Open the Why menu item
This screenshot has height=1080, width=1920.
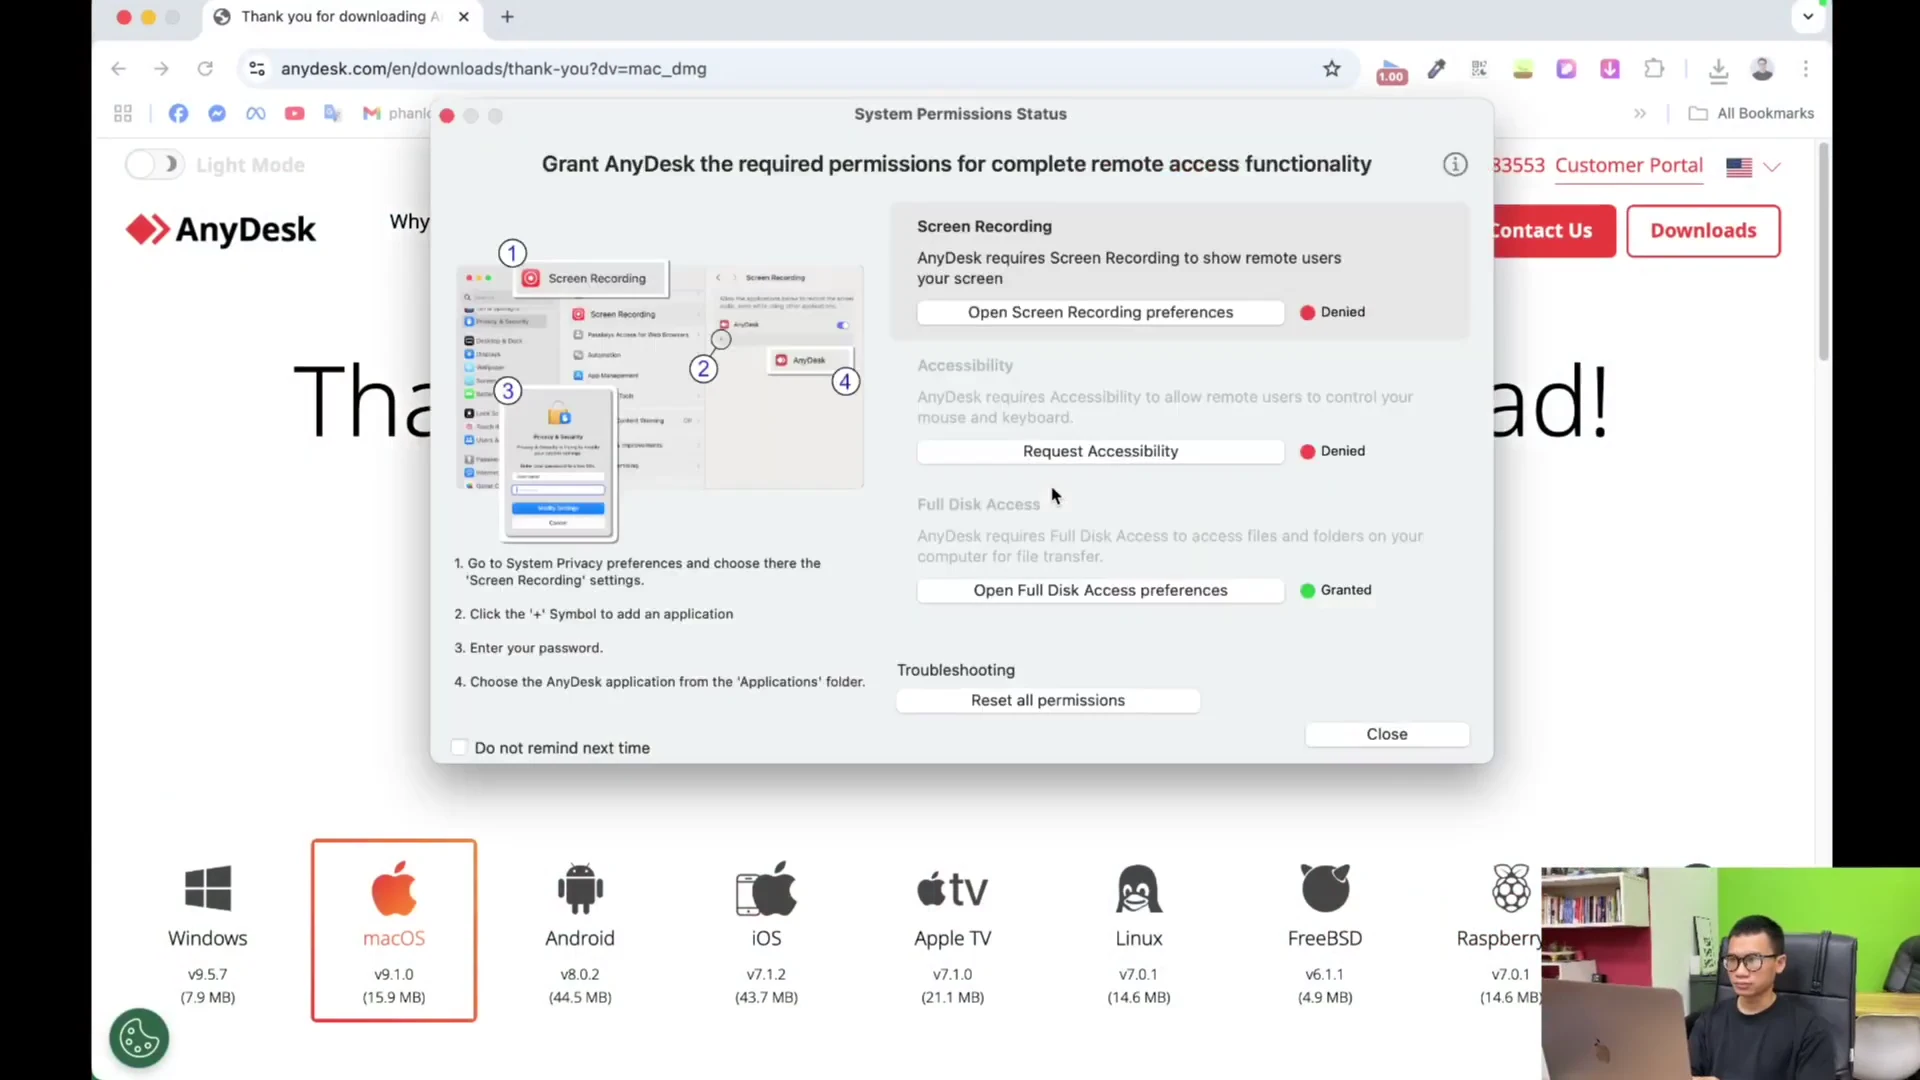(409, 222)
